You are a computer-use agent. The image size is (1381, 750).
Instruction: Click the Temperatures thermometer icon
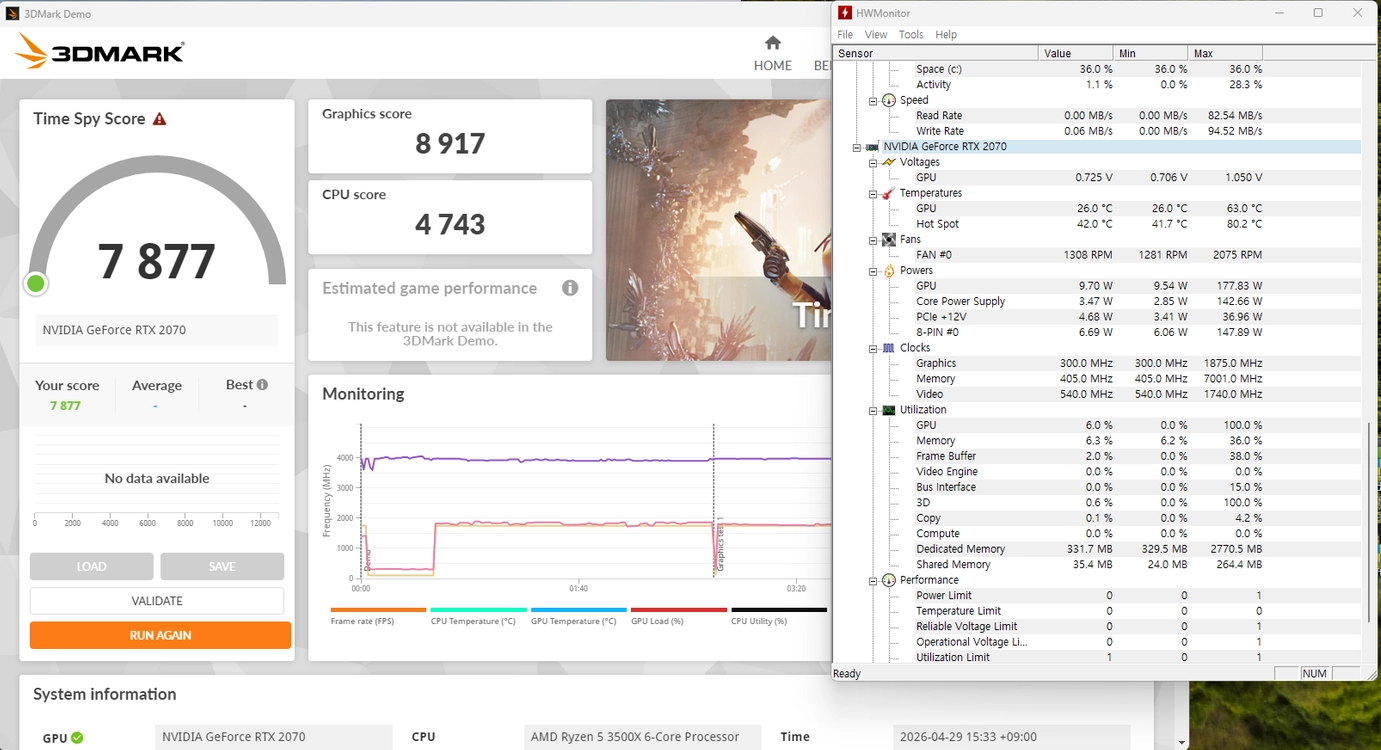(x=888, y=193)
